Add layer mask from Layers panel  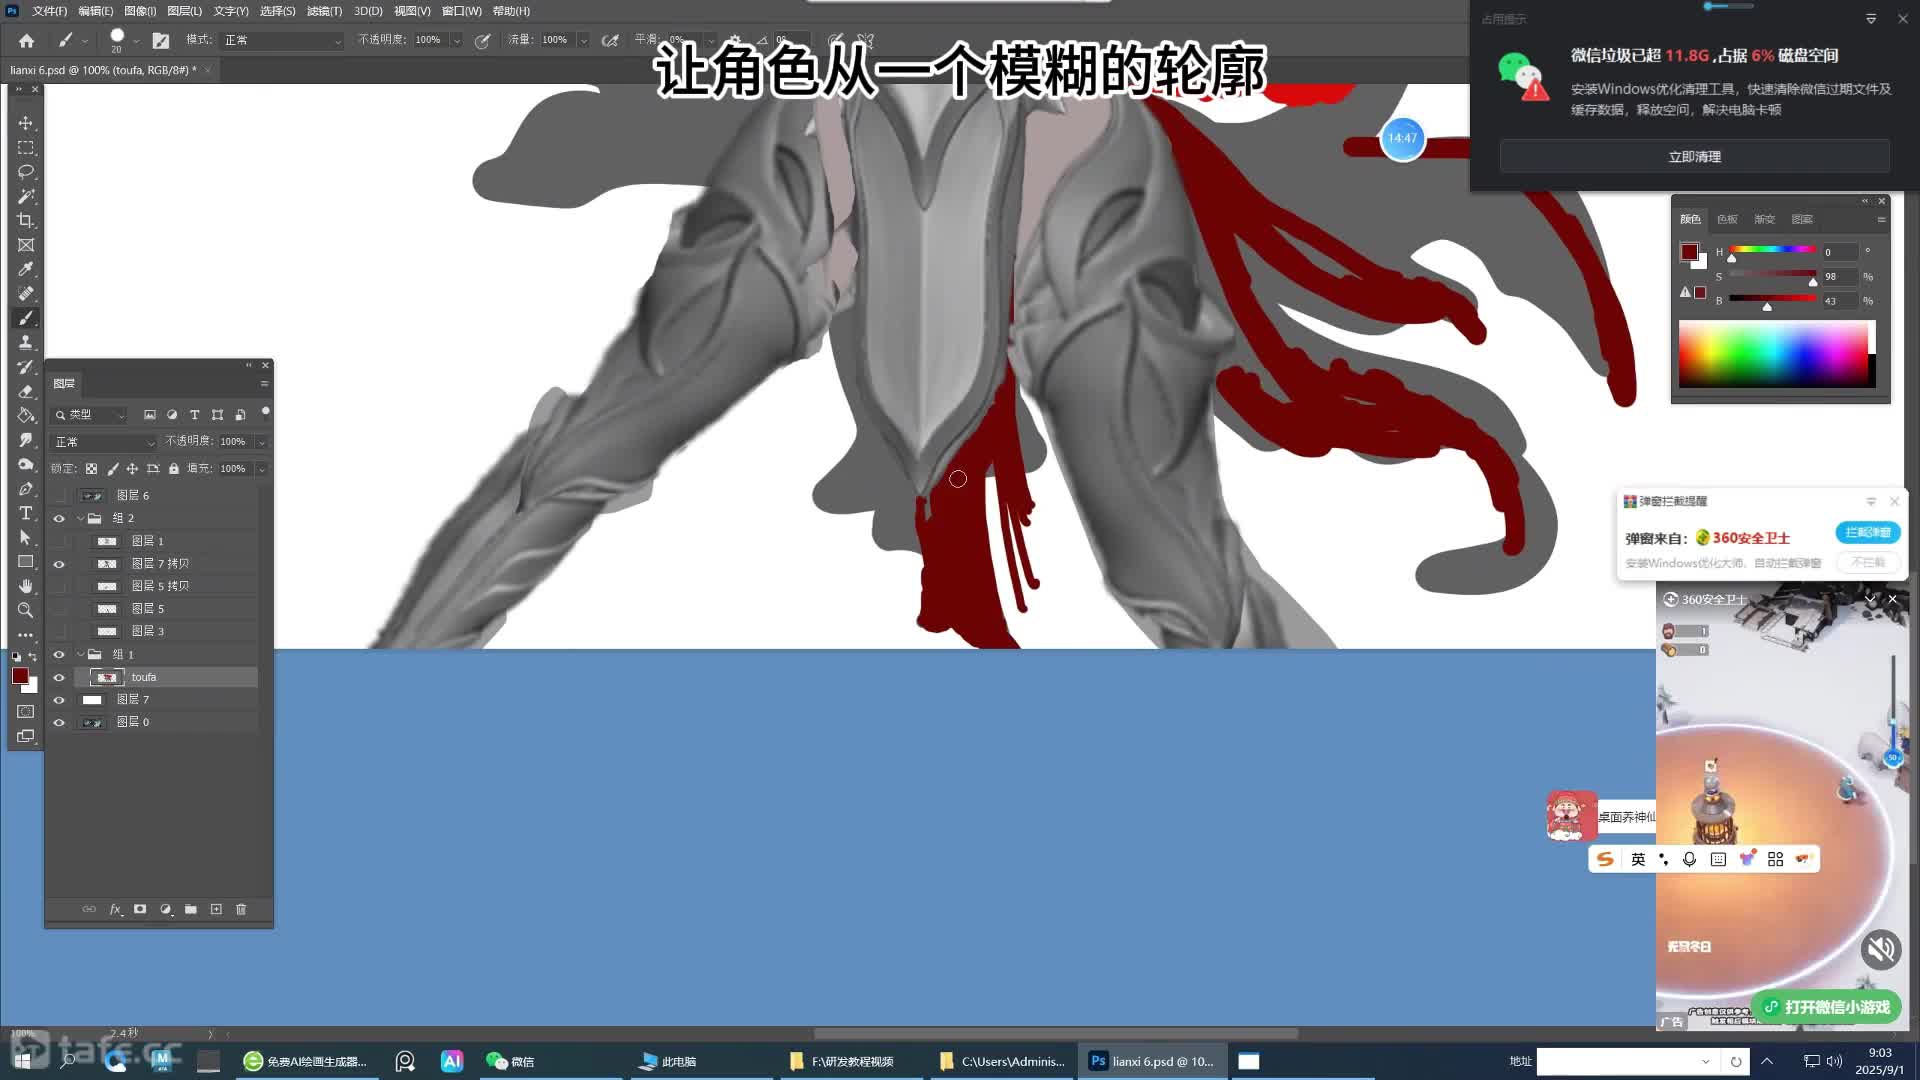coord(140,909)
